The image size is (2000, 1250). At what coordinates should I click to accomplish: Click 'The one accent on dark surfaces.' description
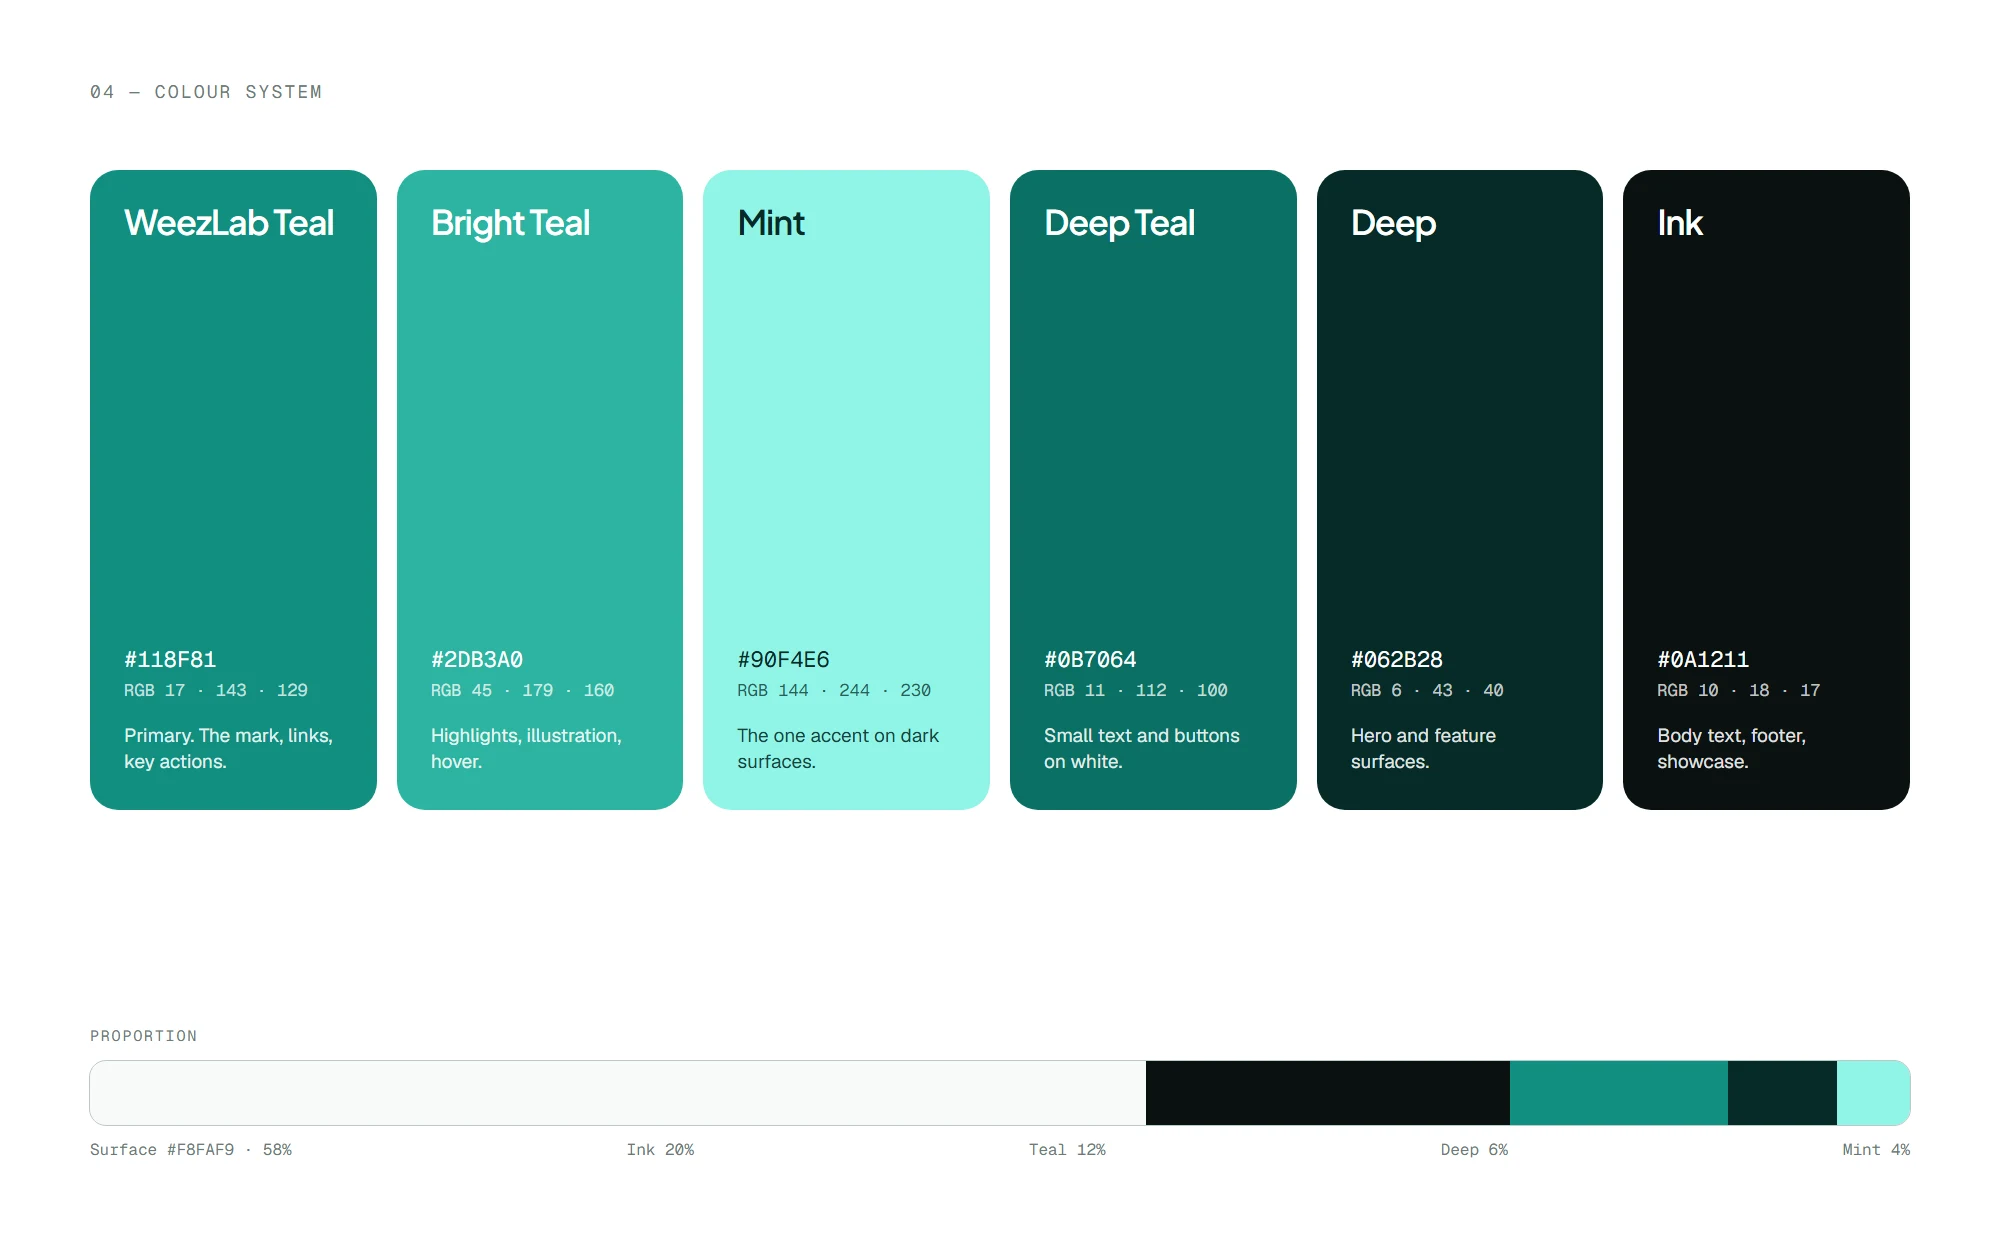(838, 748)
